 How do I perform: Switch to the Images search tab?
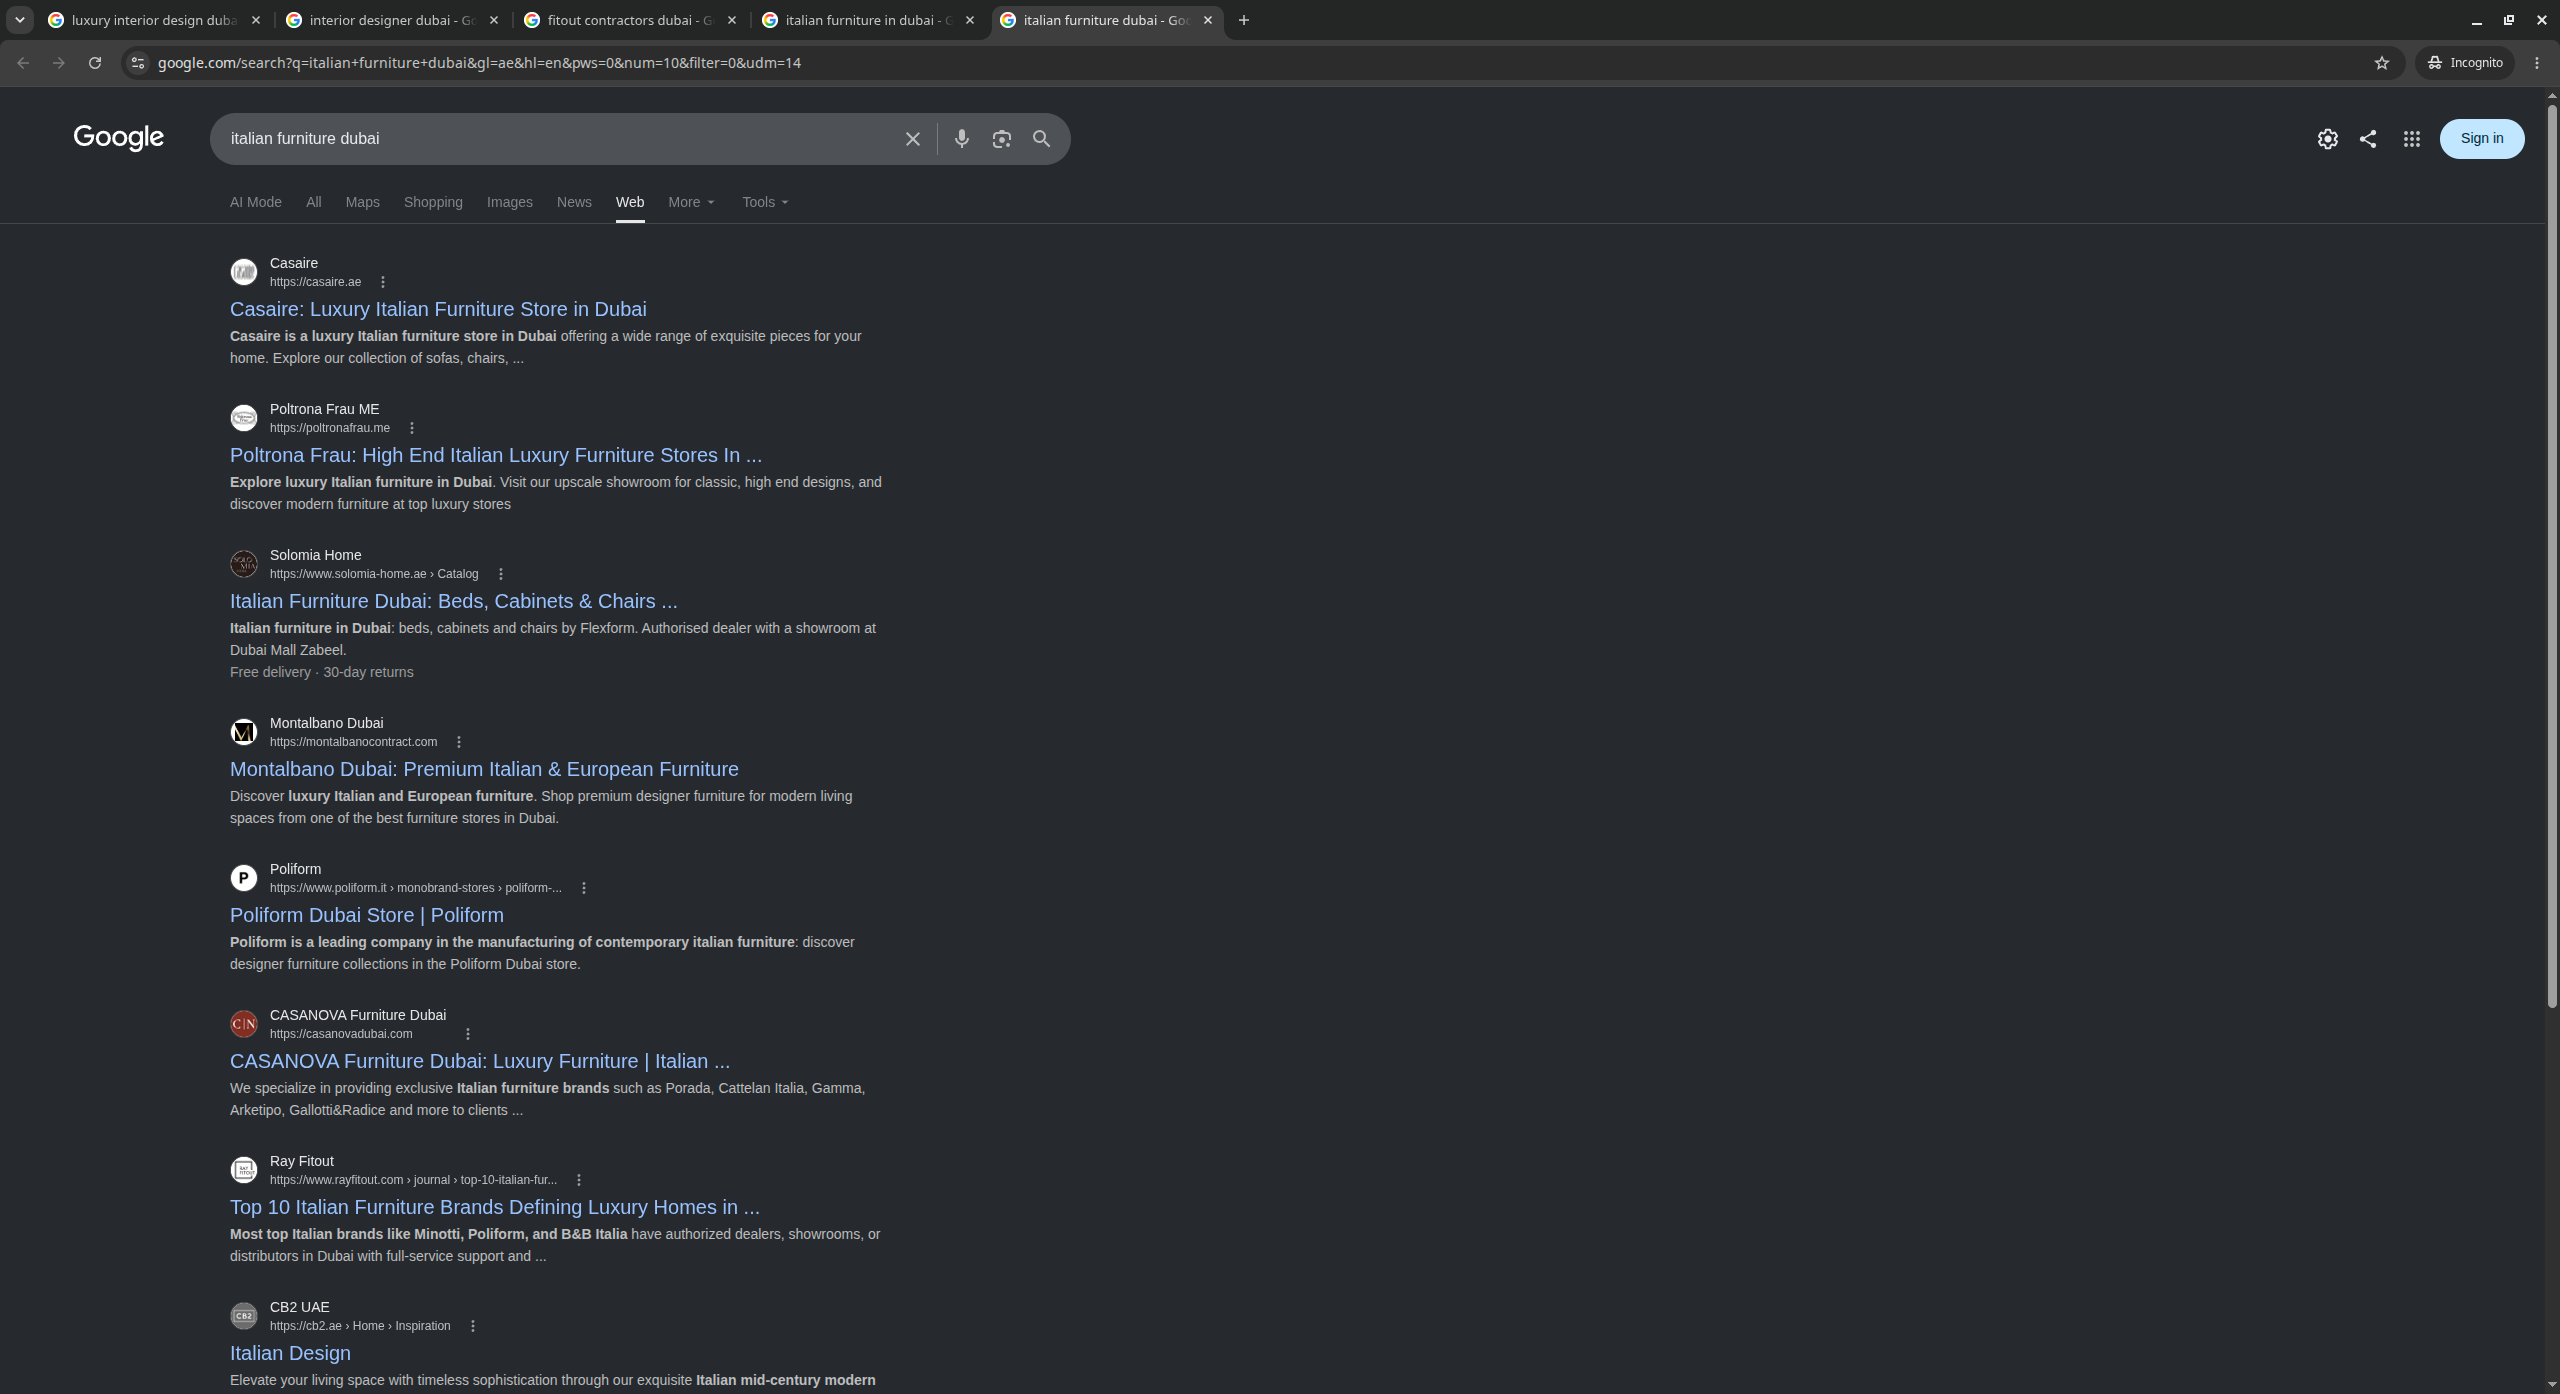[x=509, y=202]
